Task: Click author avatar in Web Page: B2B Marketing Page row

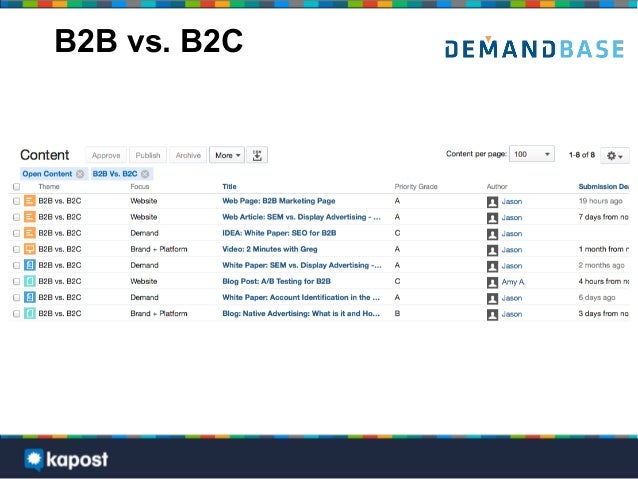Action: [x=492, y=202]
